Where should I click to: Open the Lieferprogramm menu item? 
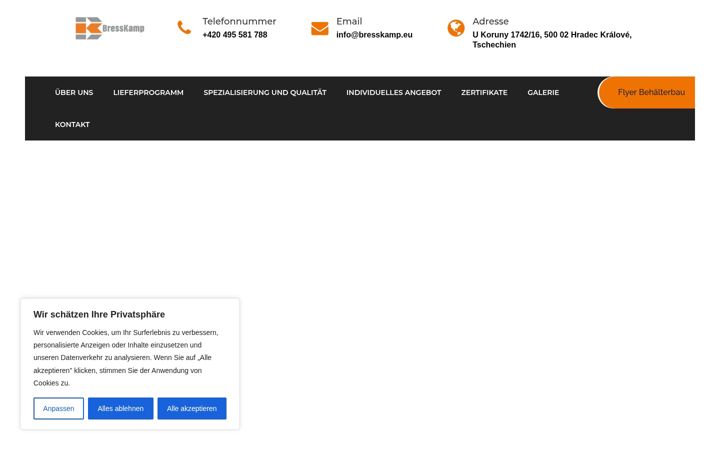(148, 92)
